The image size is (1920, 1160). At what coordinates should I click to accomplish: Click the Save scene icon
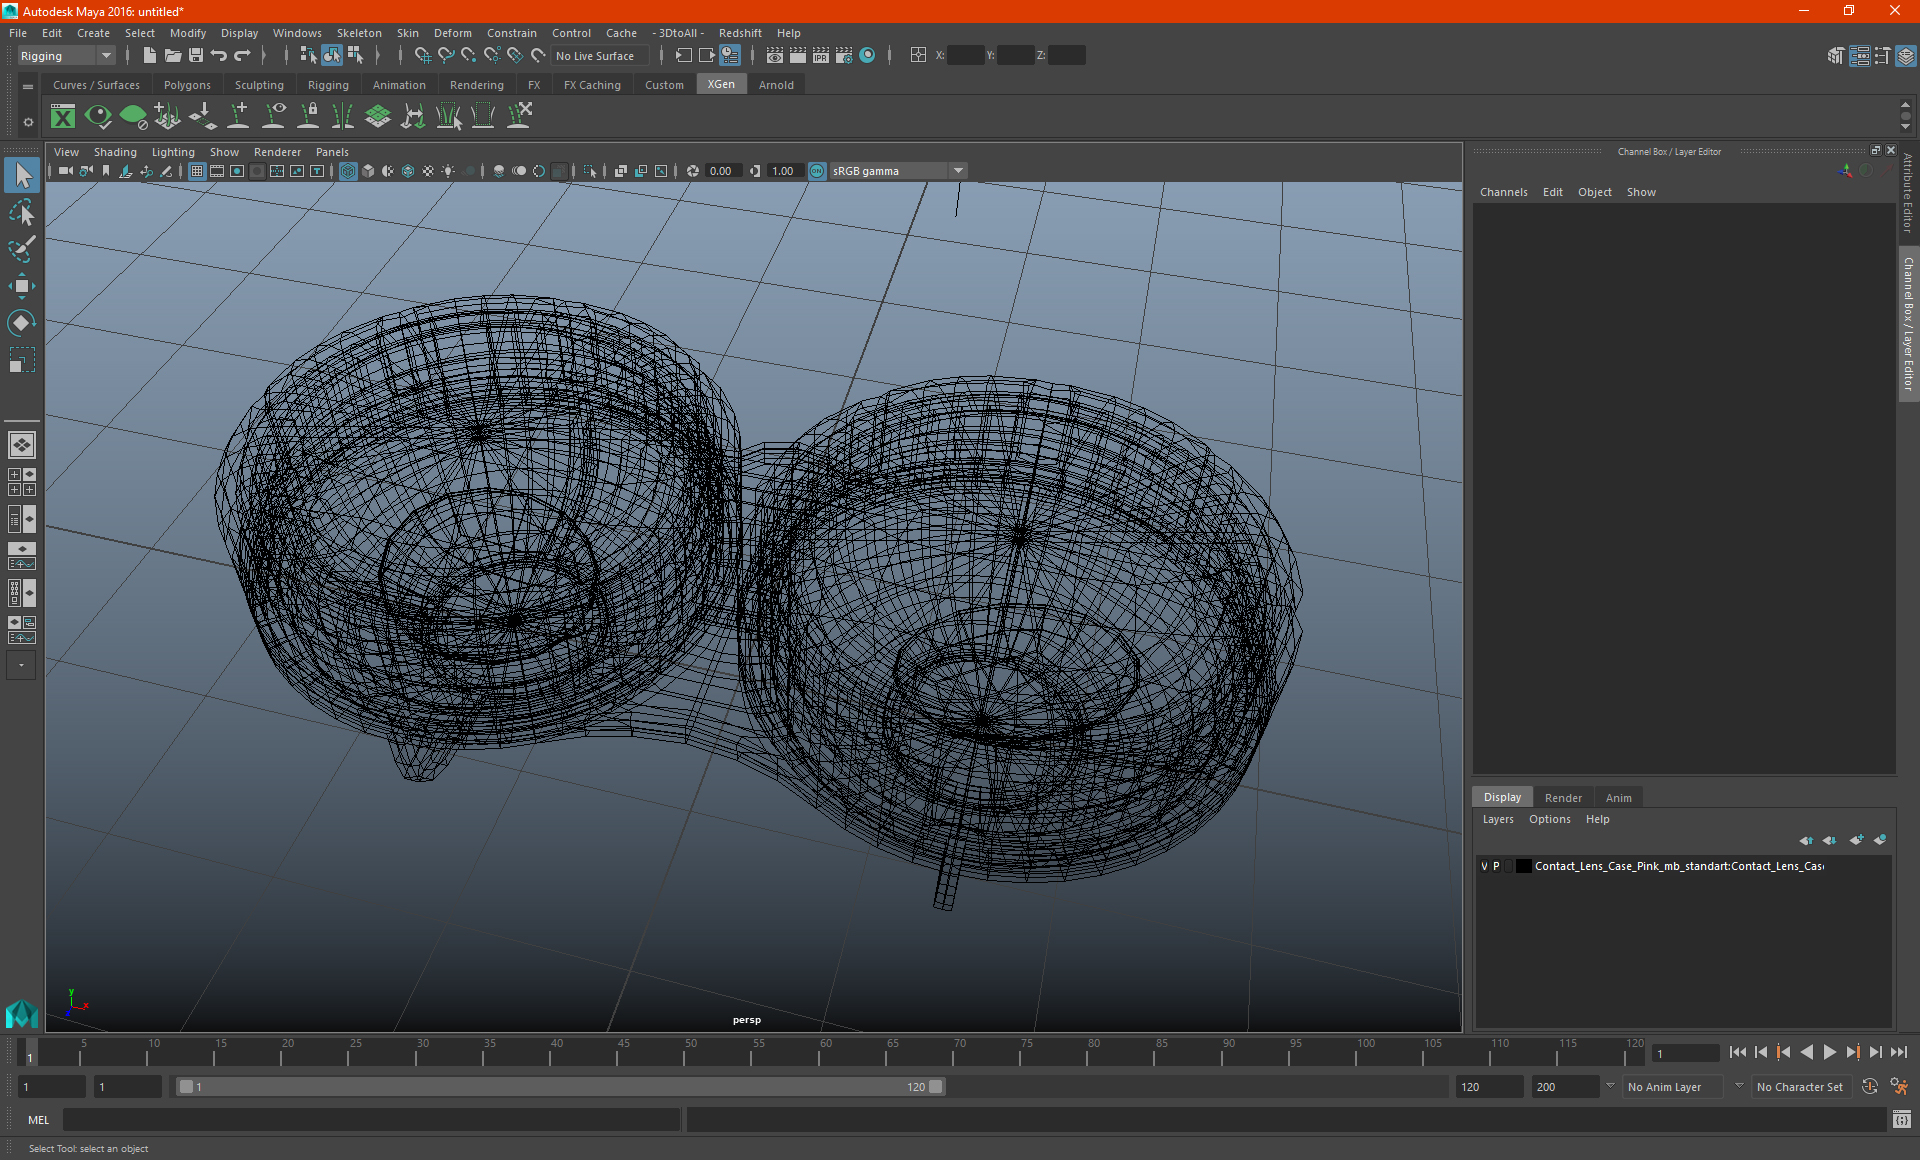click(196, 56)
